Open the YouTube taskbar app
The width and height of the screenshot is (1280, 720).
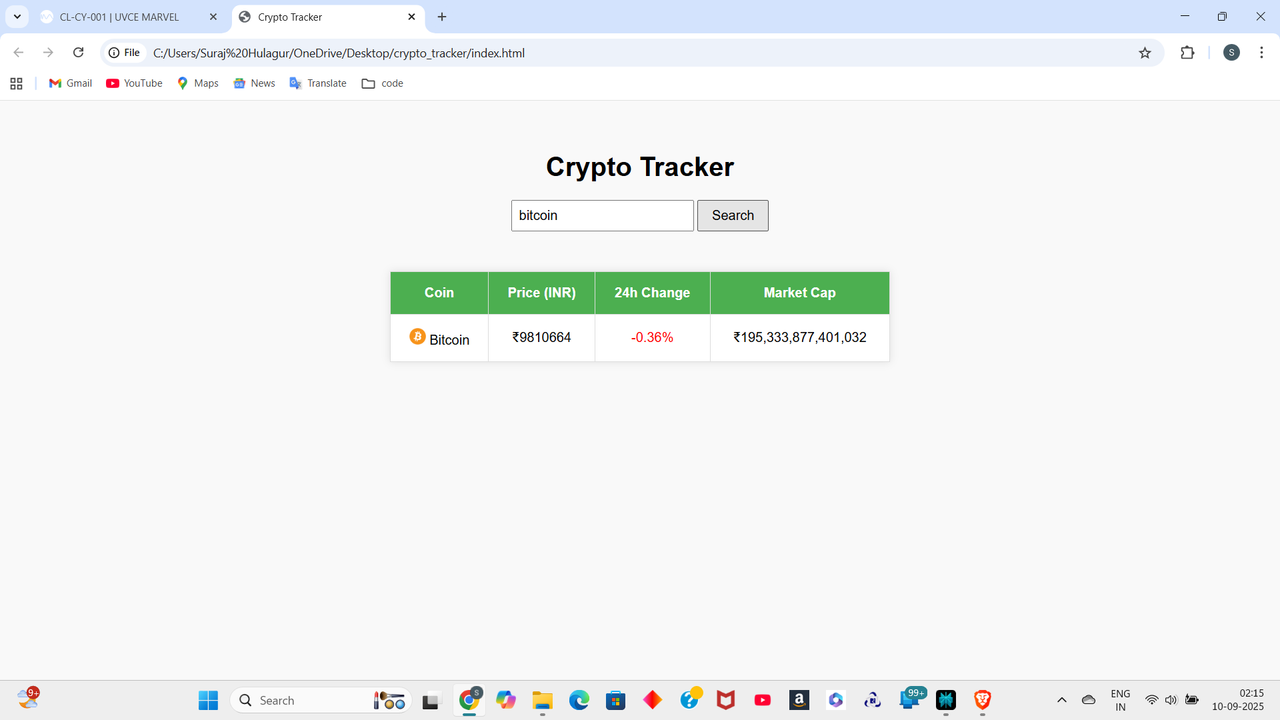point(763,700)
